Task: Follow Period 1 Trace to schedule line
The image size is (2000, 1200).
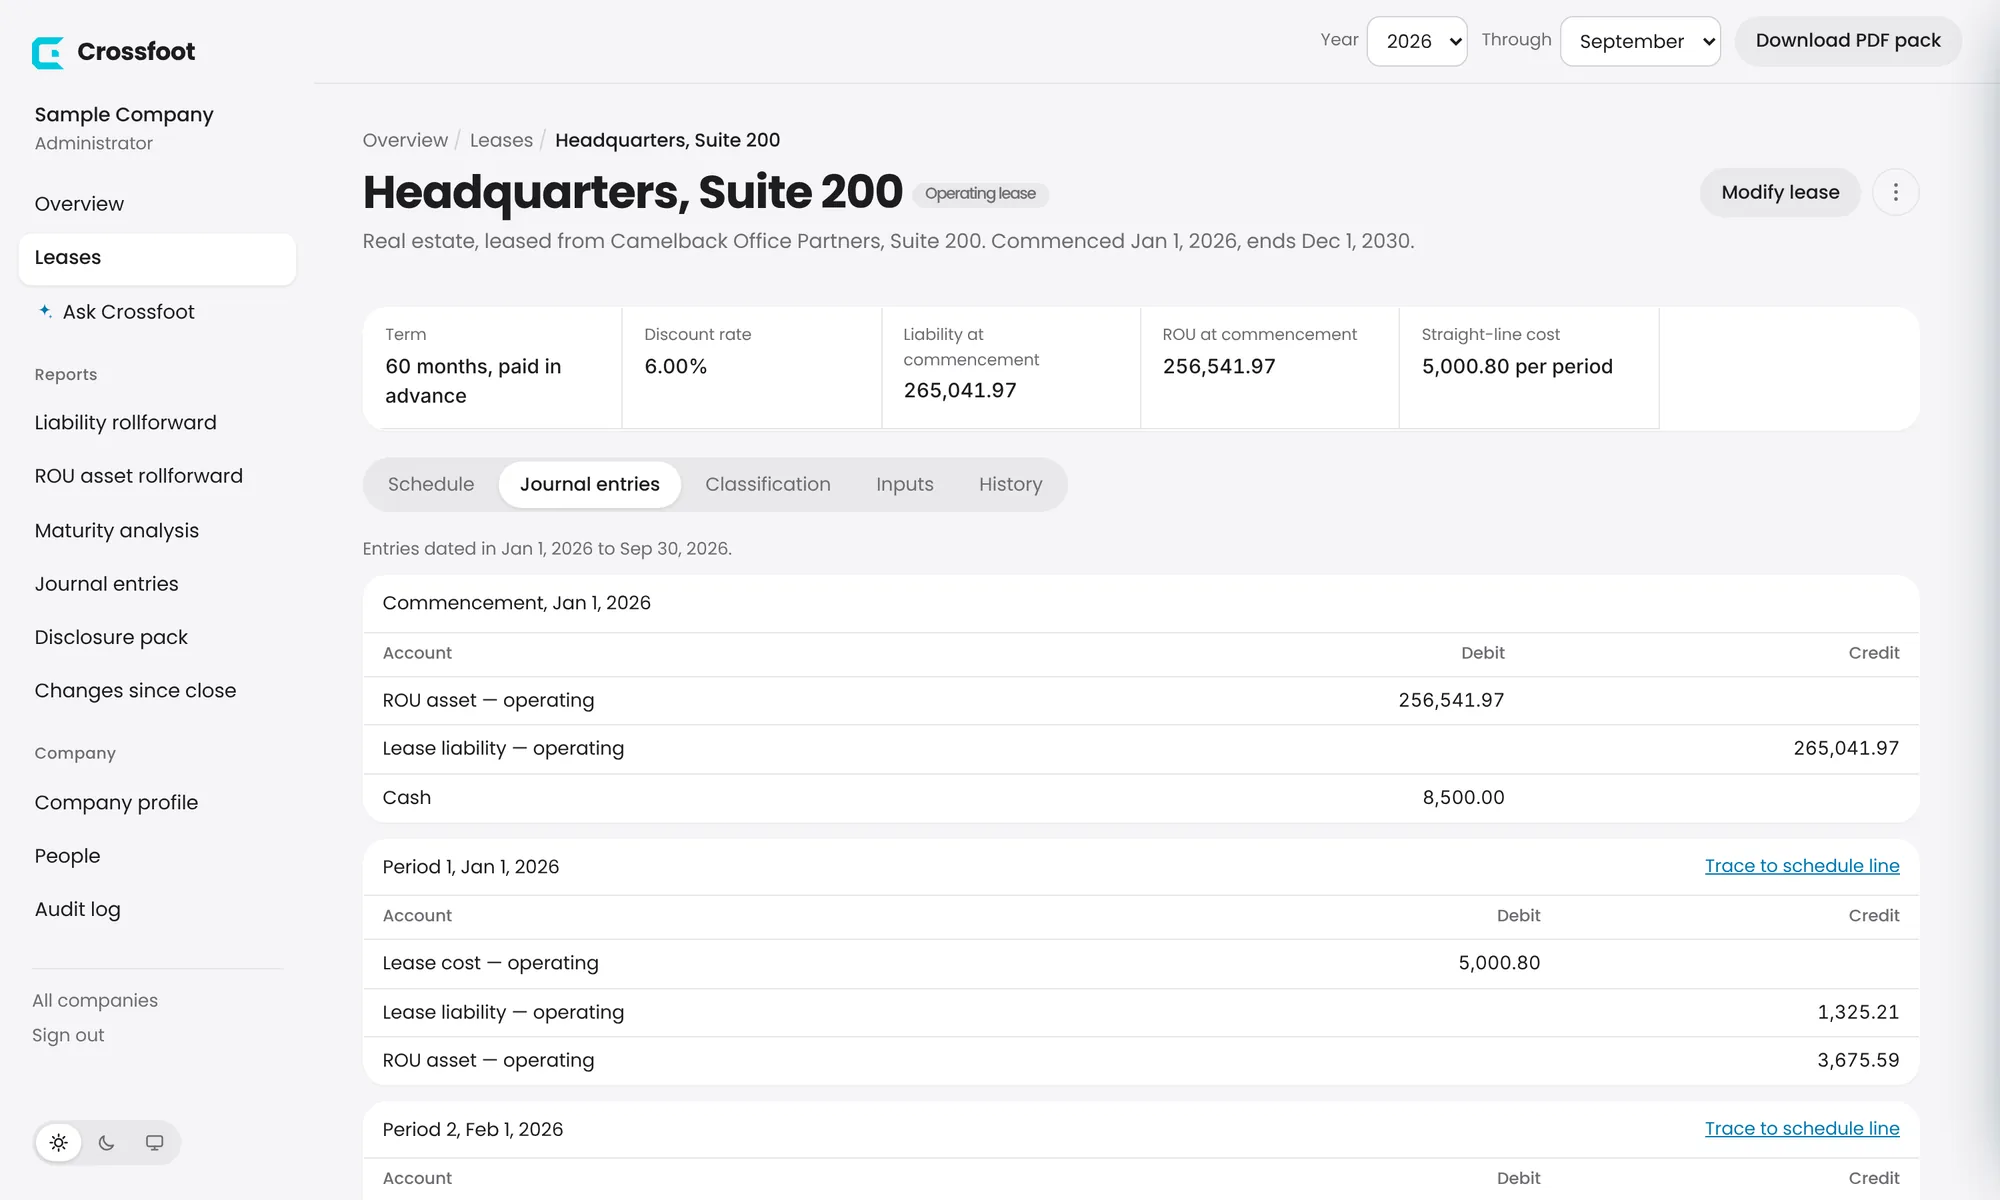Action: click(x=1802, y=866)
